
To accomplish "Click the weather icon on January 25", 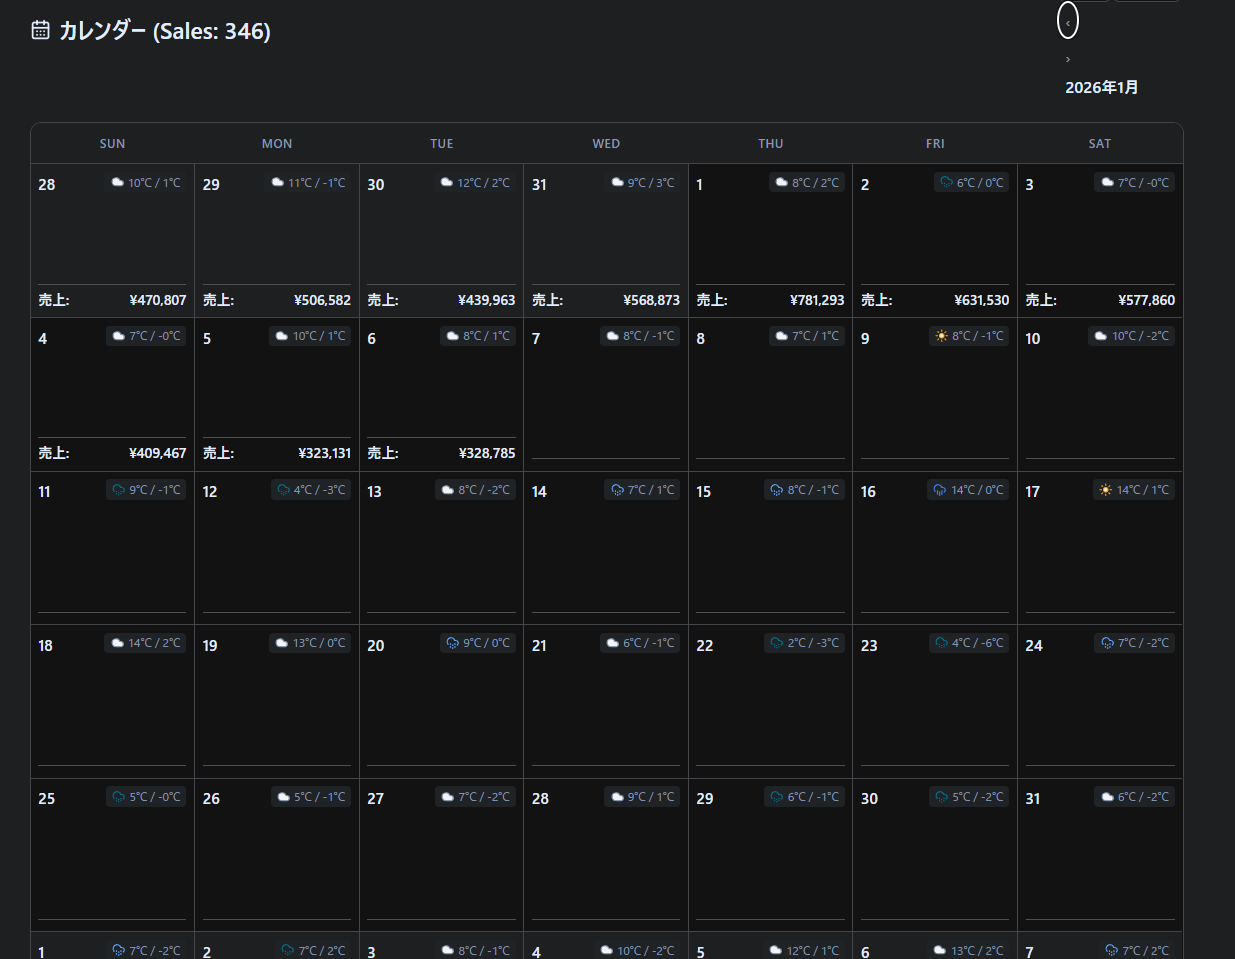I will click(118, 797).
